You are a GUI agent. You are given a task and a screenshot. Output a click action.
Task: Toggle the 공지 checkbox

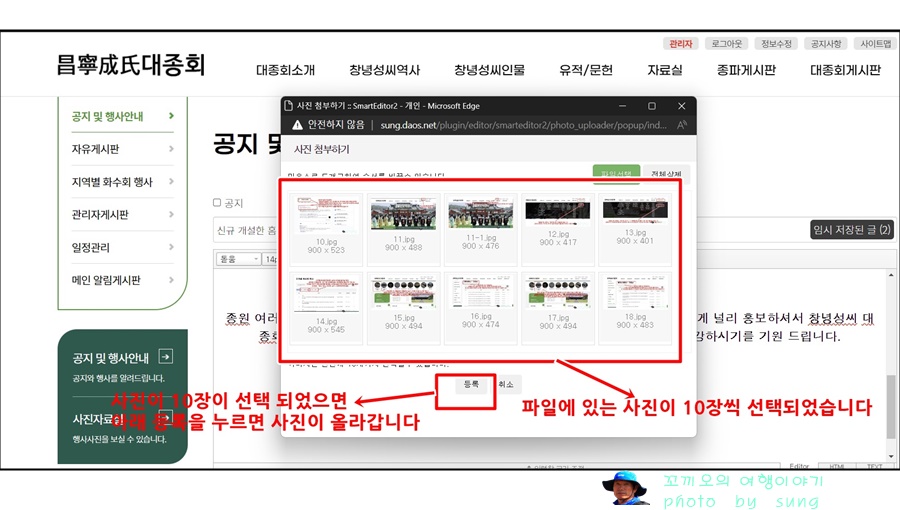pyautogui.click(x=217, y=203)
